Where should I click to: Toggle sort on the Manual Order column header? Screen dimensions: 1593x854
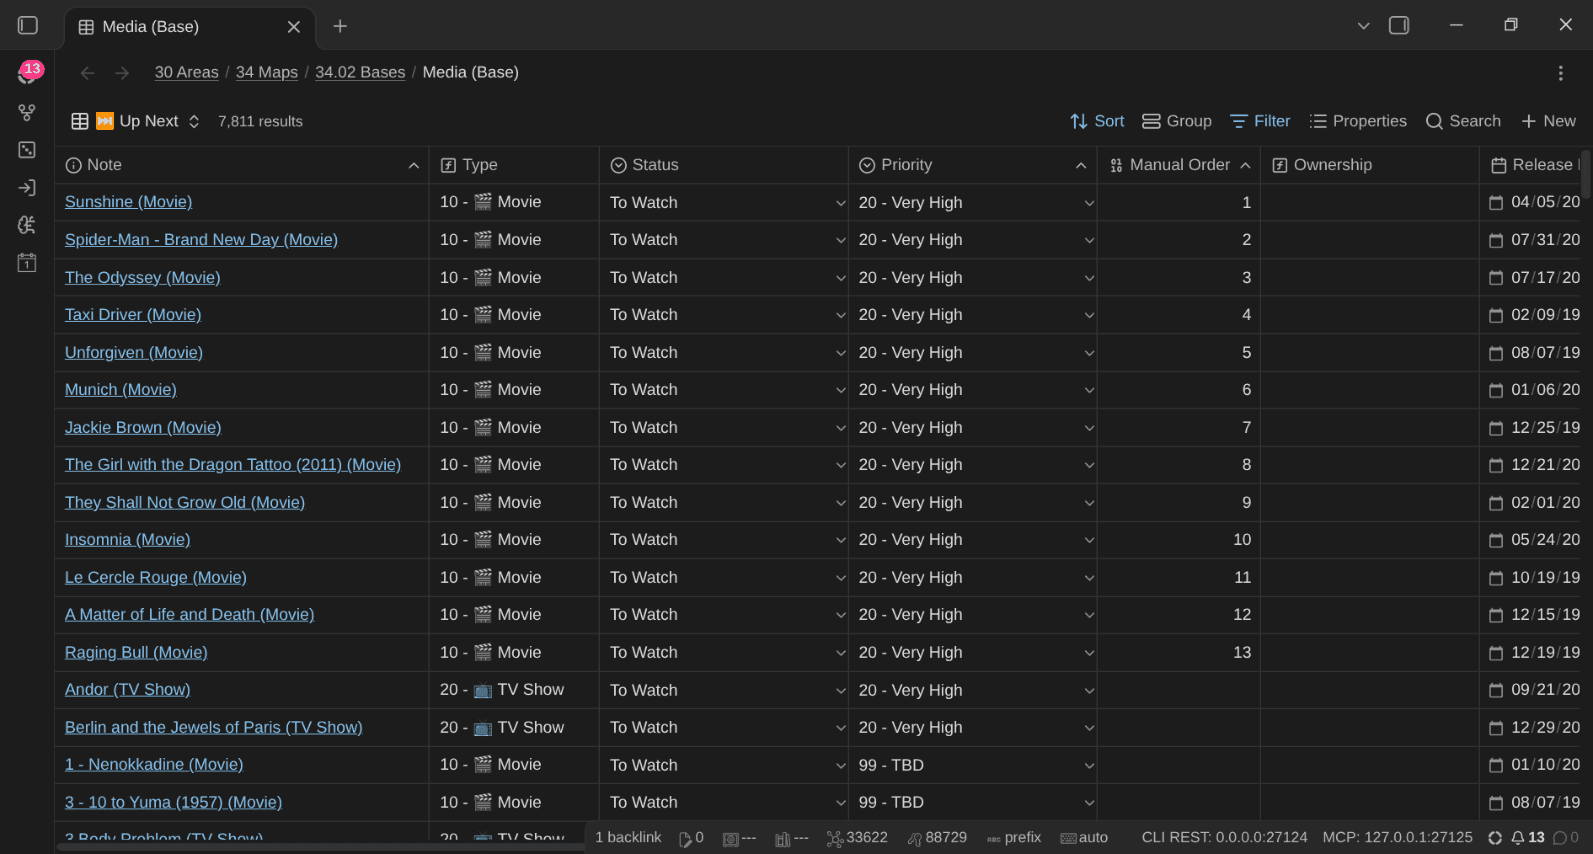[1179, 165]
